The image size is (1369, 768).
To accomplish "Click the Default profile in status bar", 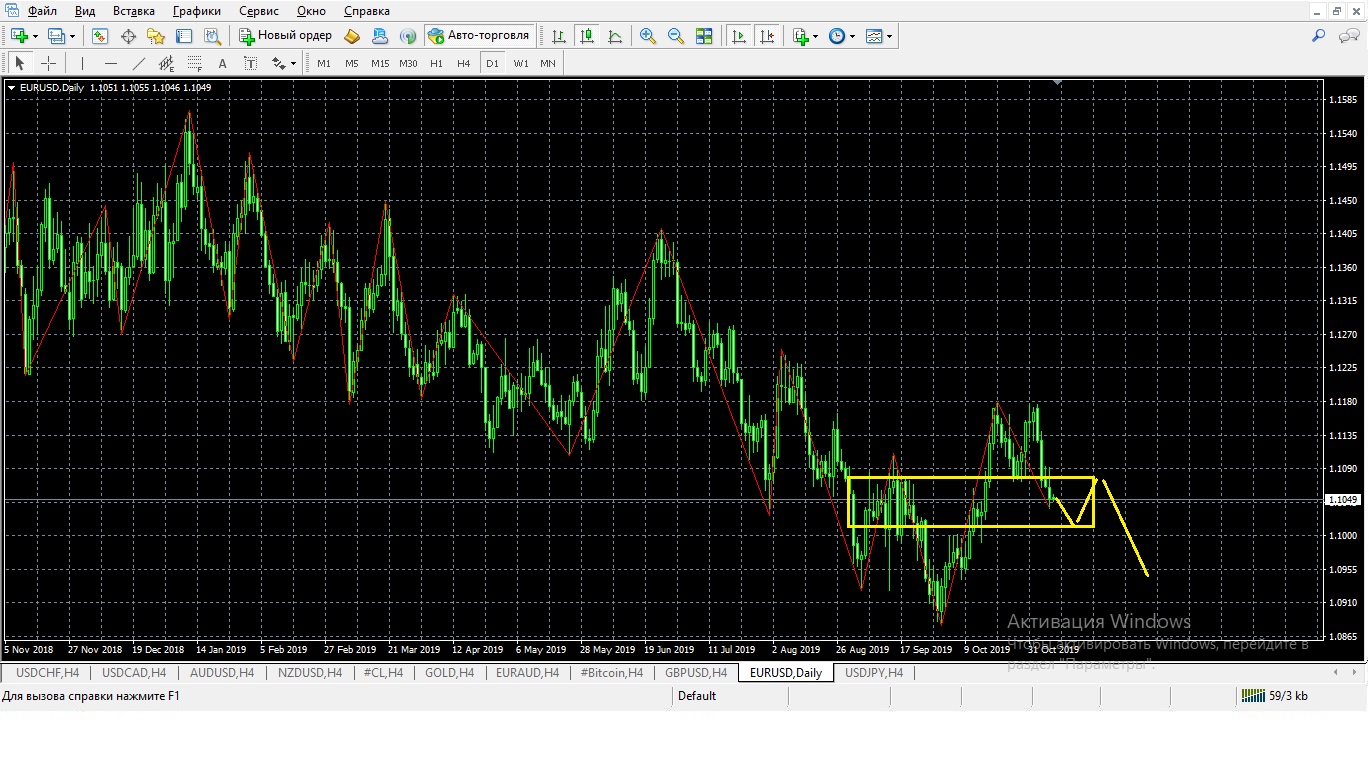I will pos(697,696).
